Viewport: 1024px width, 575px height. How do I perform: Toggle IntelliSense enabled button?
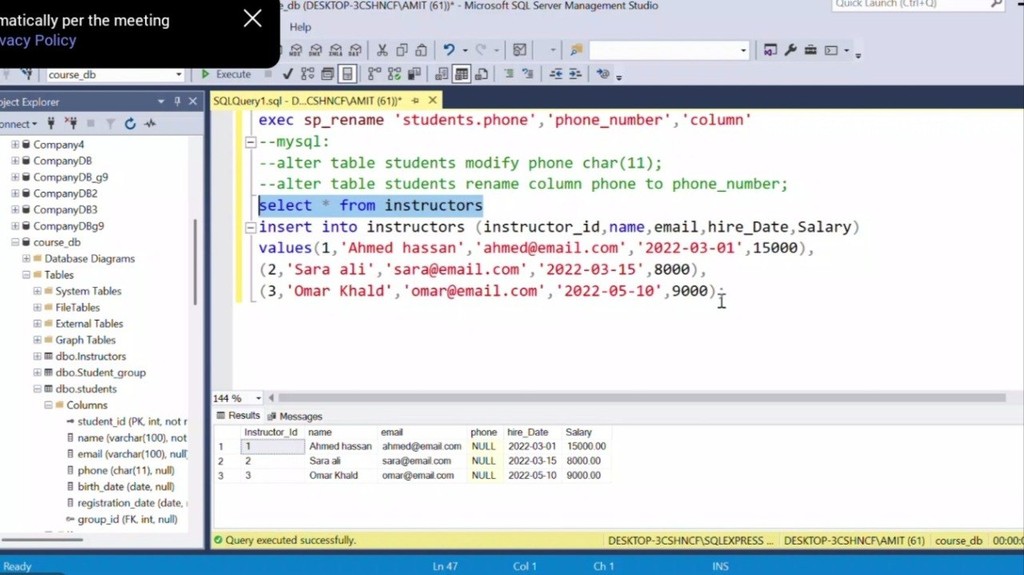pos(347,74)
